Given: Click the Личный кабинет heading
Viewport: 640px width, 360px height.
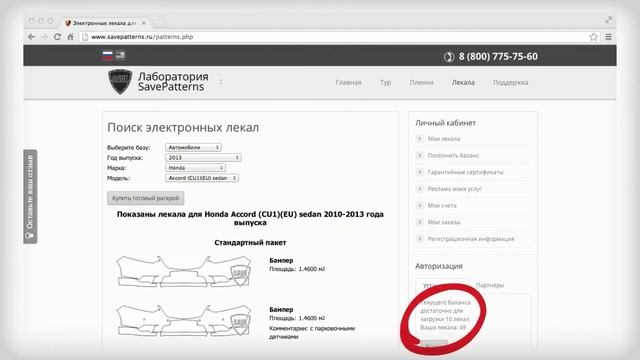Looking at the screenshot, I should [445, 123].
